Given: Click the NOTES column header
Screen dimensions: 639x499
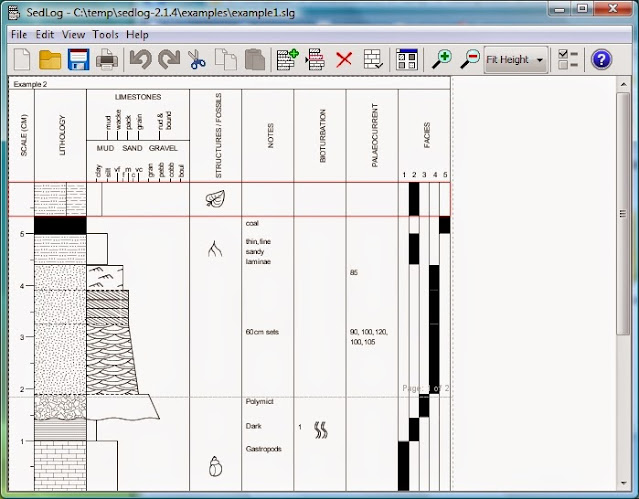Looking at the screenshot, I should 271,135.
